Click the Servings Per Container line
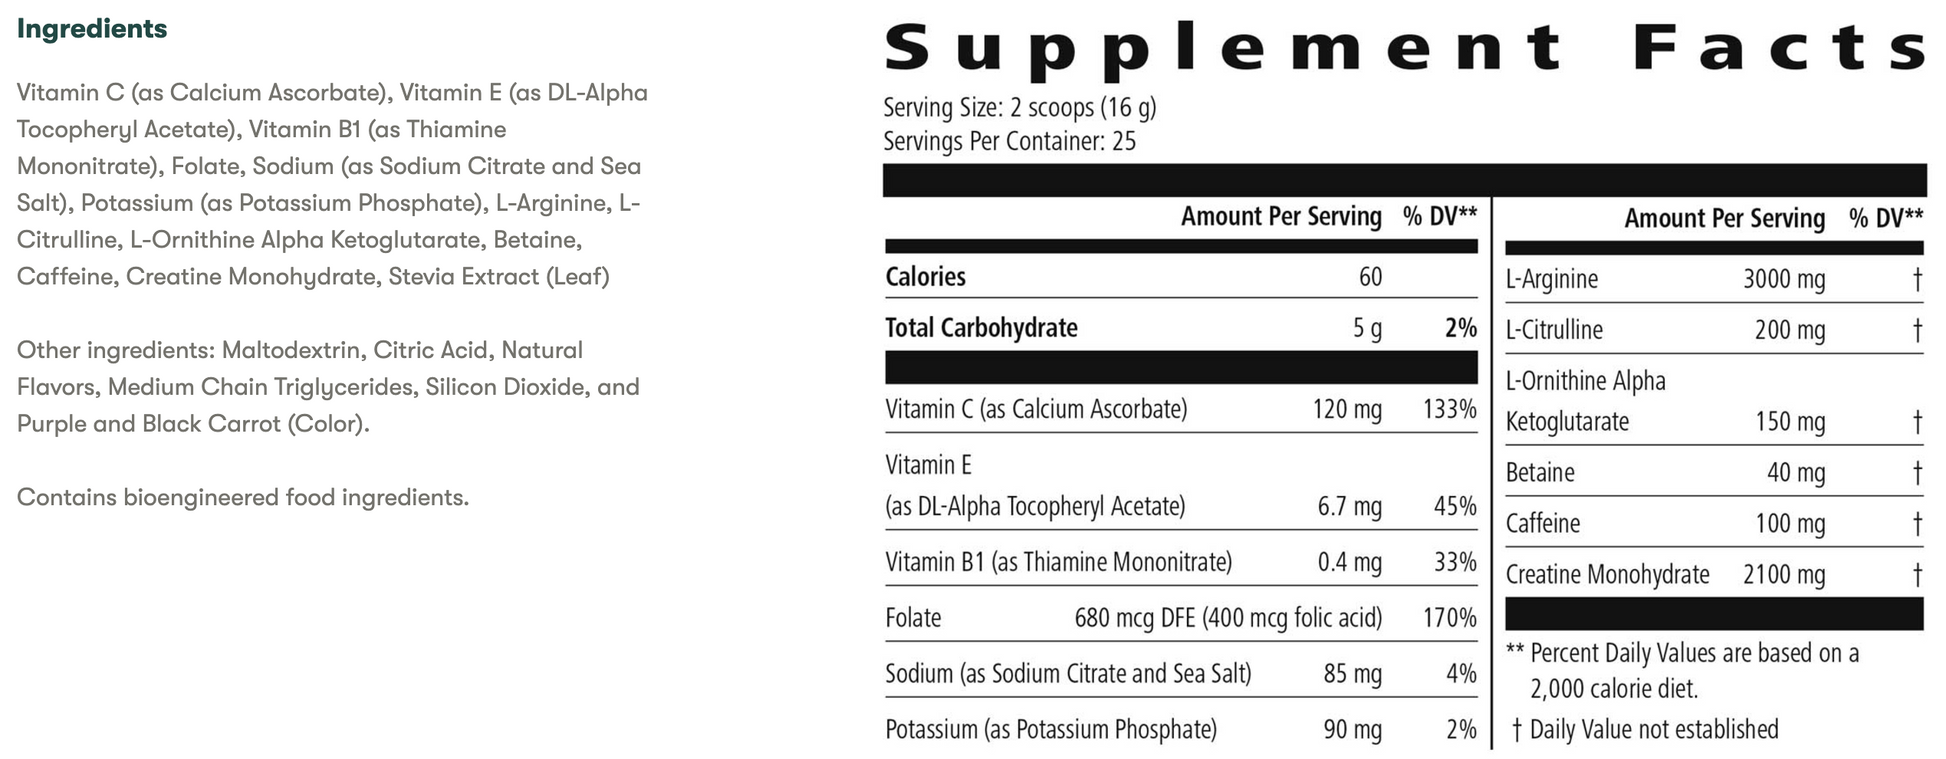1946x759 pixels. tap(1009, 141)
